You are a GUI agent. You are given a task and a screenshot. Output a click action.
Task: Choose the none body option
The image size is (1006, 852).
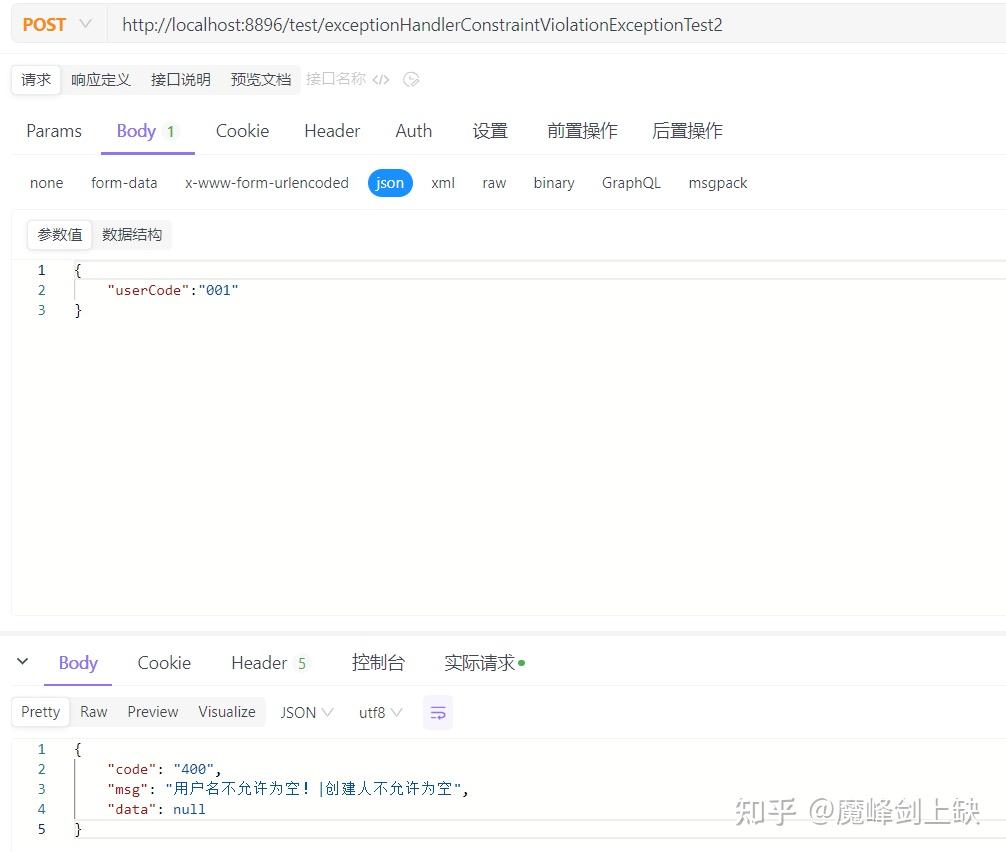(x=46, y=183)
